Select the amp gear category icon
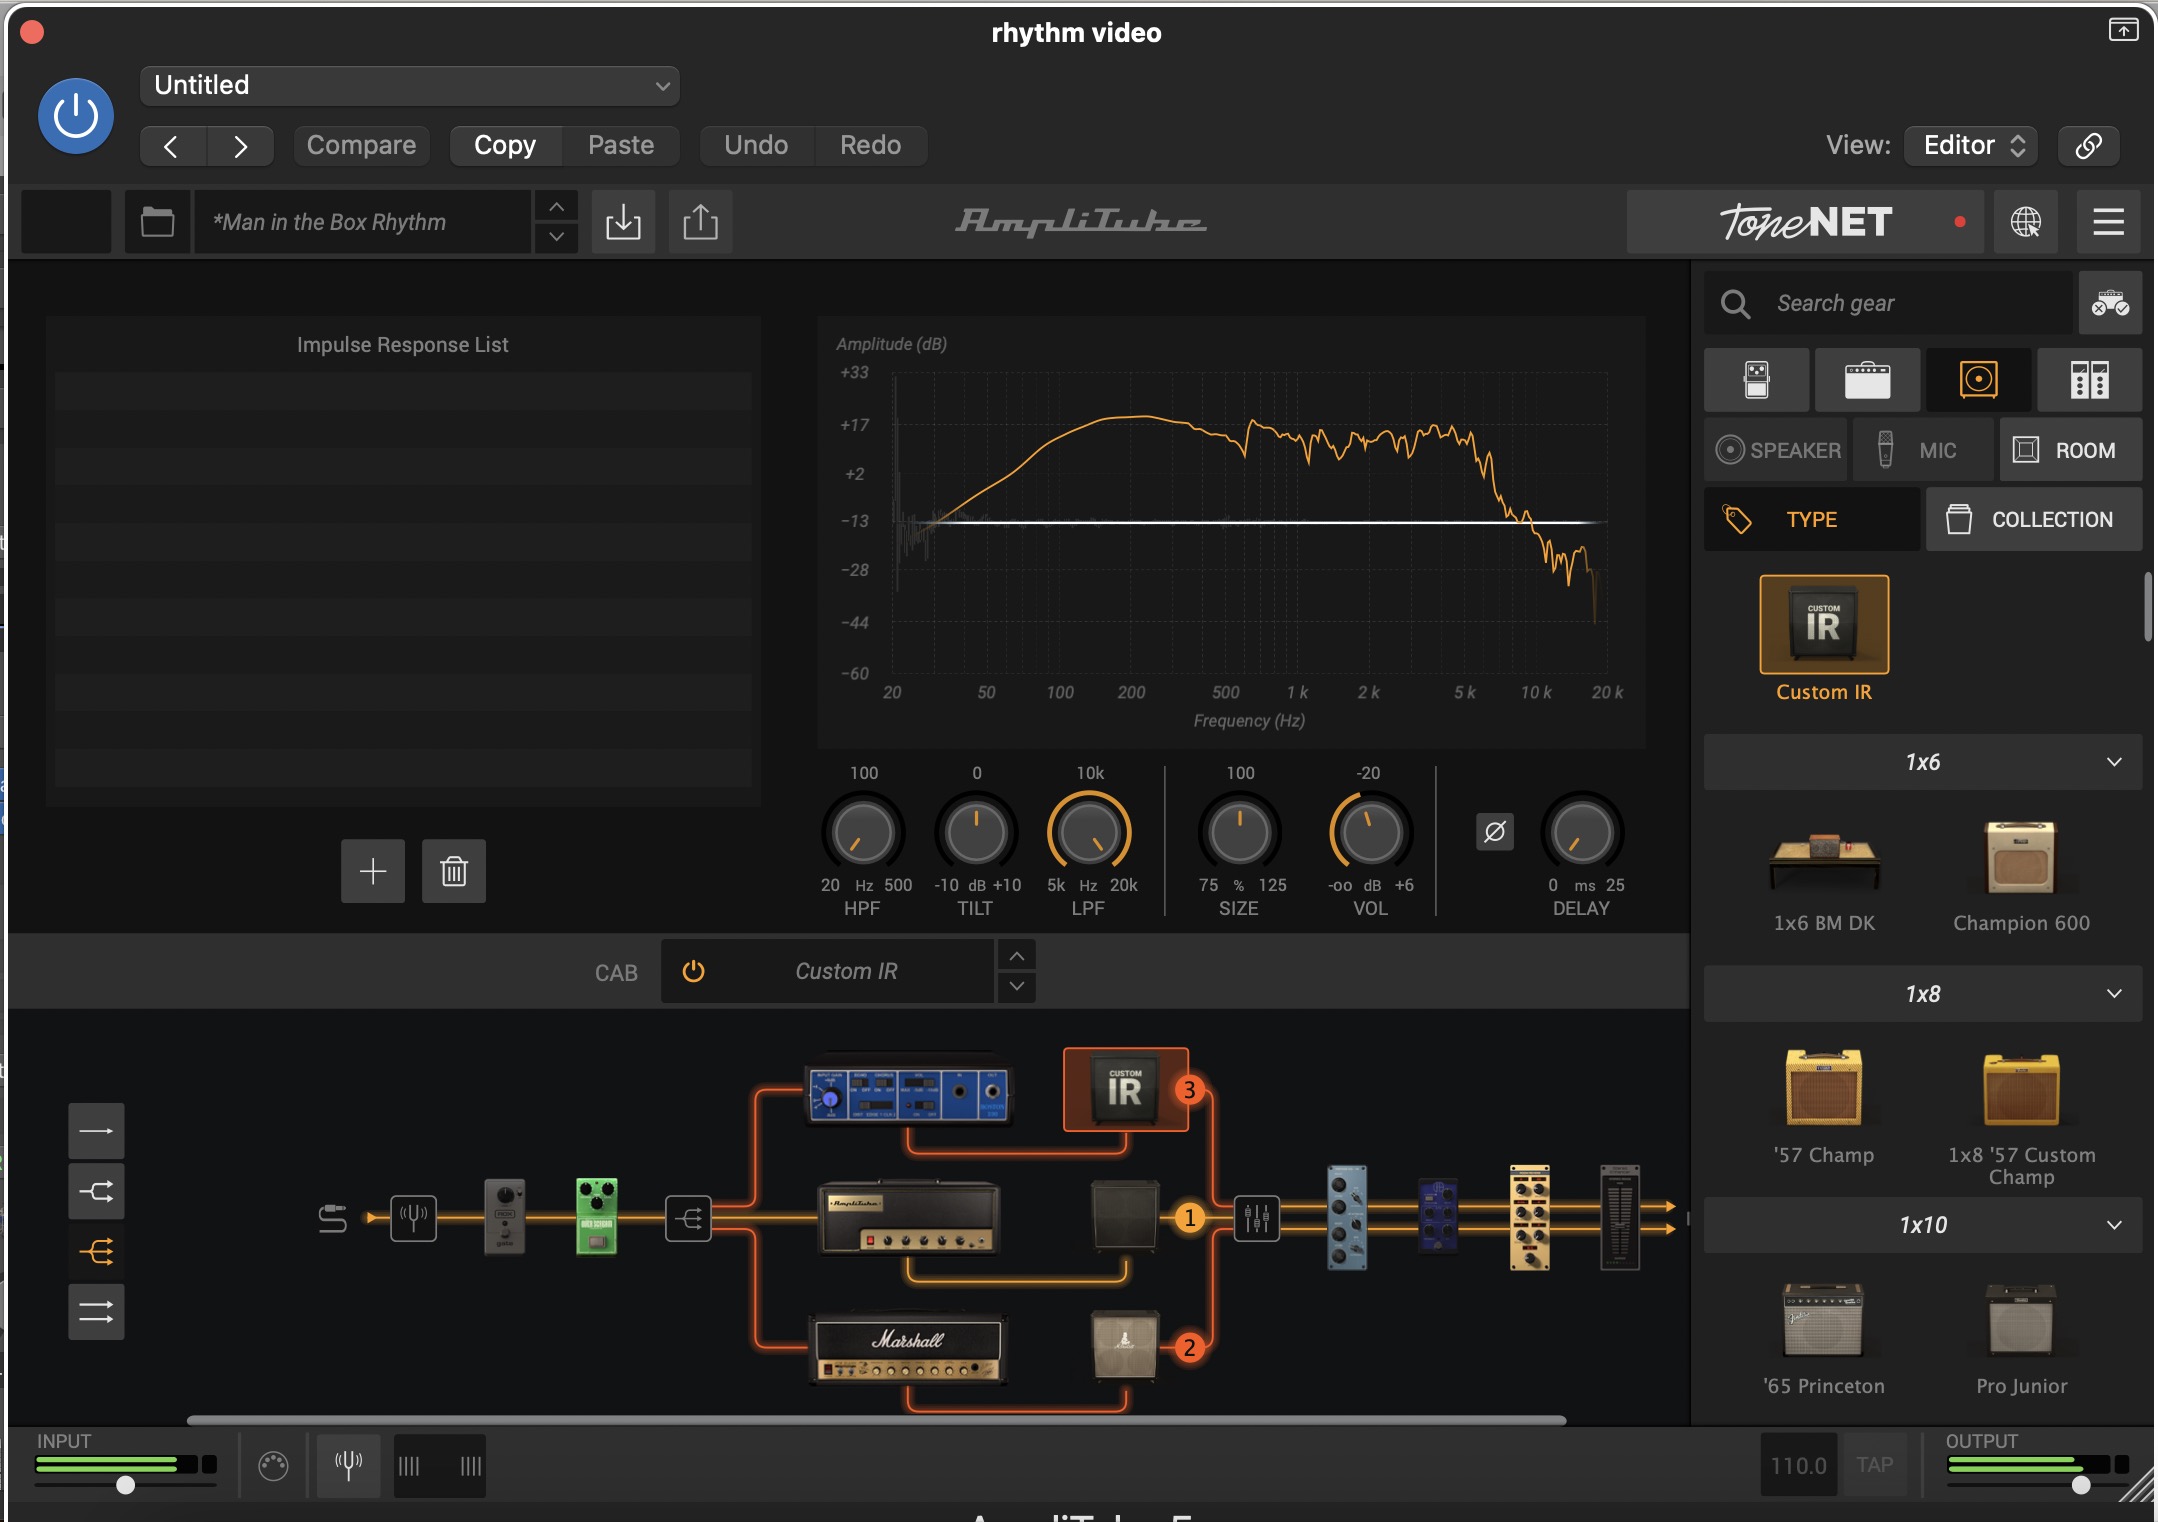 1867,380
